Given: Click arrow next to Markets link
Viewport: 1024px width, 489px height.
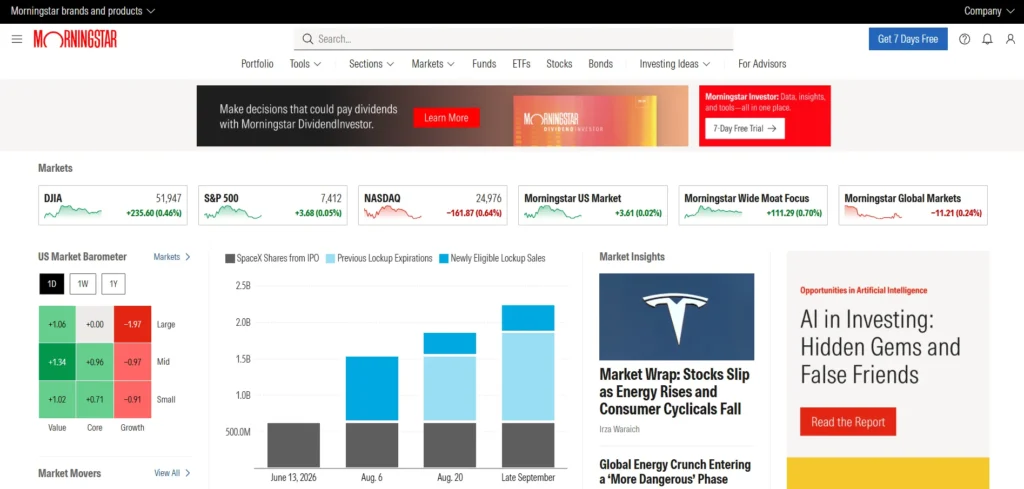Looking at the screenshot, I should pos(188,257).
